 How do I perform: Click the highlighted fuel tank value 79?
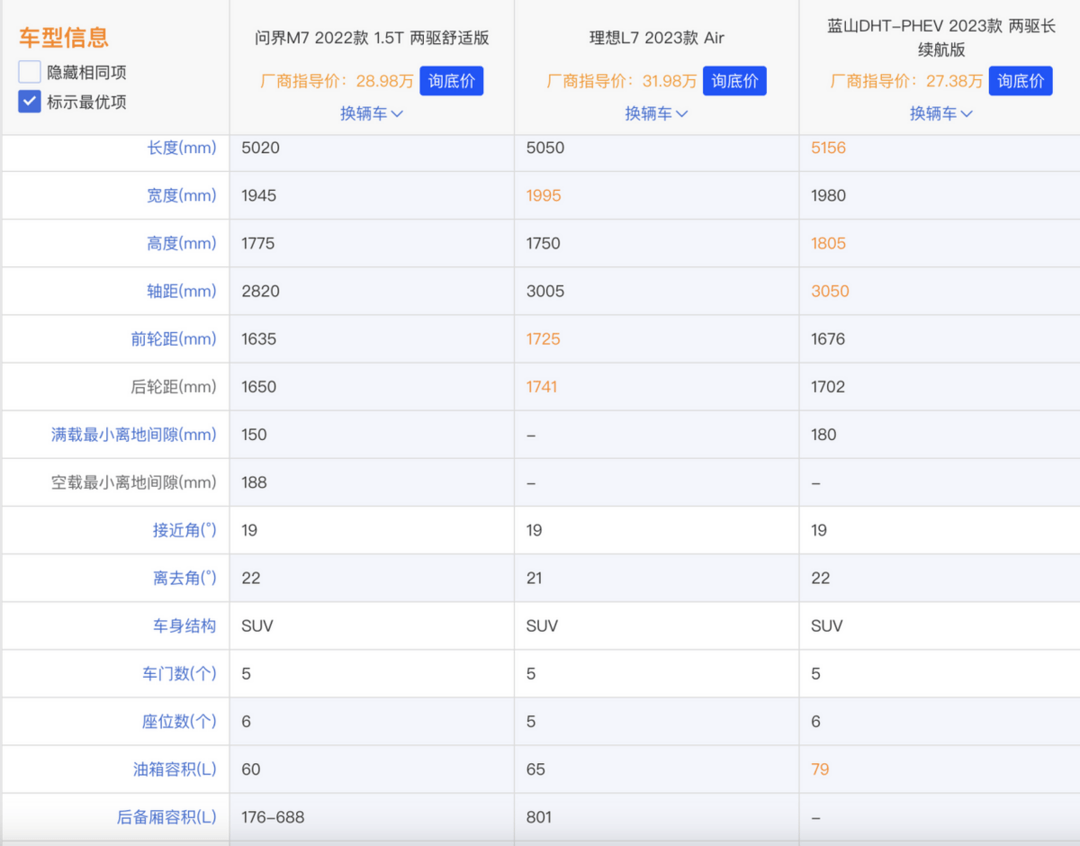point(820,769)
